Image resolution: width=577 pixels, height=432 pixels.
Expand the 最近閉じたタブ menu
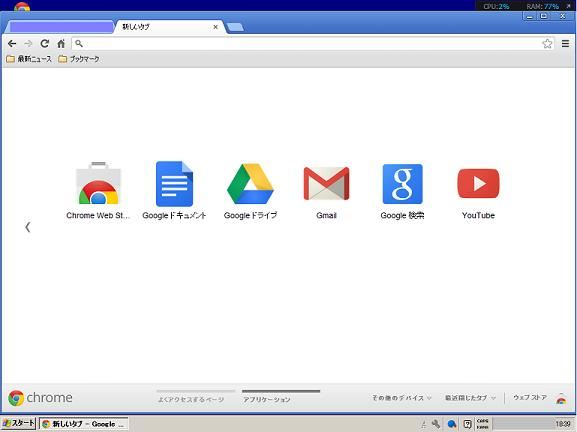pyautogui.click(x=470, y=398)
